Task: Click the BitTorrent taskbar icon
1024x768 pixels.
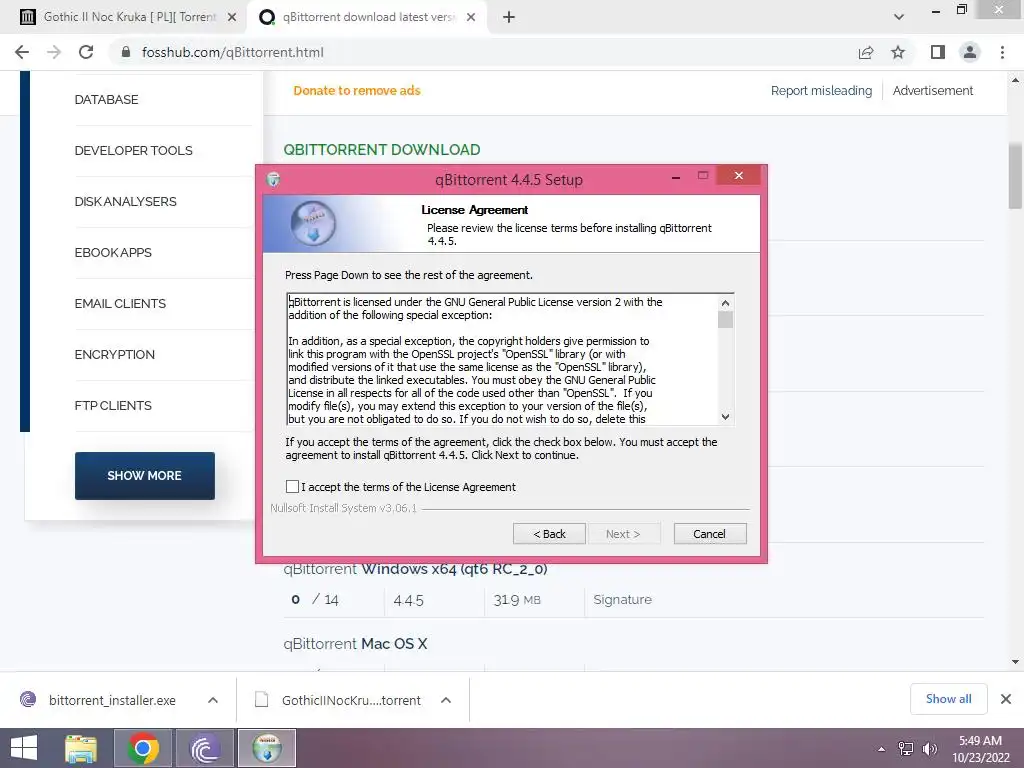Action: click(x=204, y=748)
